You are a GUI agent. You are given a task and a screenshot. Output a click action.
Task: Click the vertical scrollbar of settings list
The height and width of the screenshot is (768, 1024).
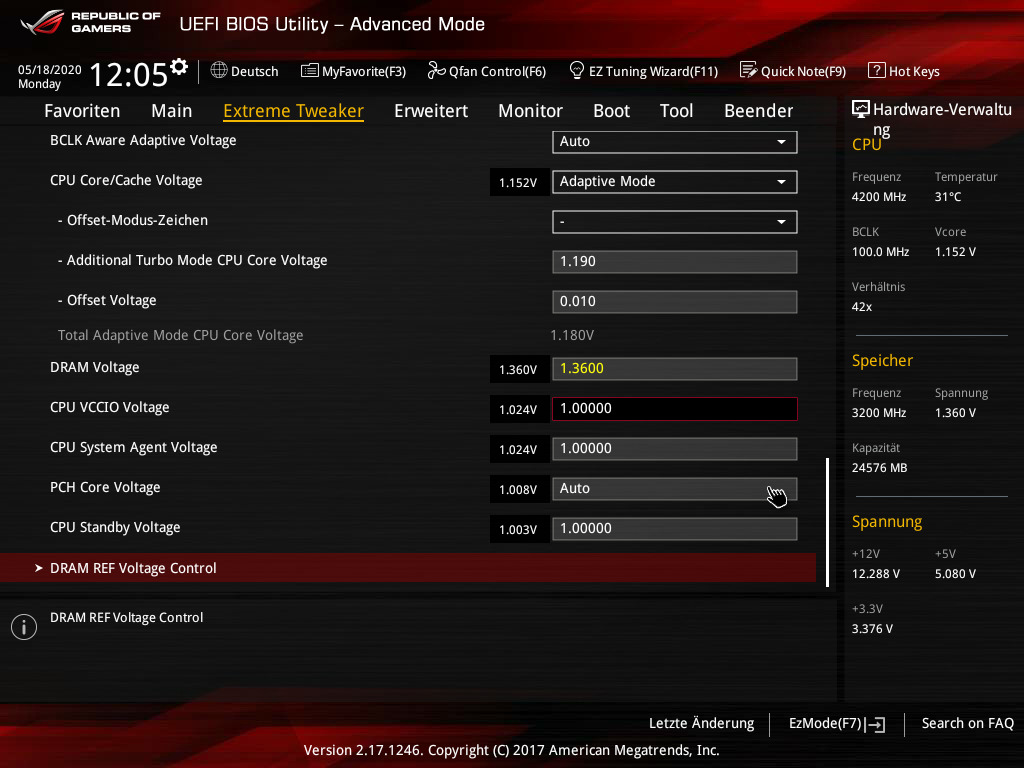pyautogui.click(x=827, y=522)
